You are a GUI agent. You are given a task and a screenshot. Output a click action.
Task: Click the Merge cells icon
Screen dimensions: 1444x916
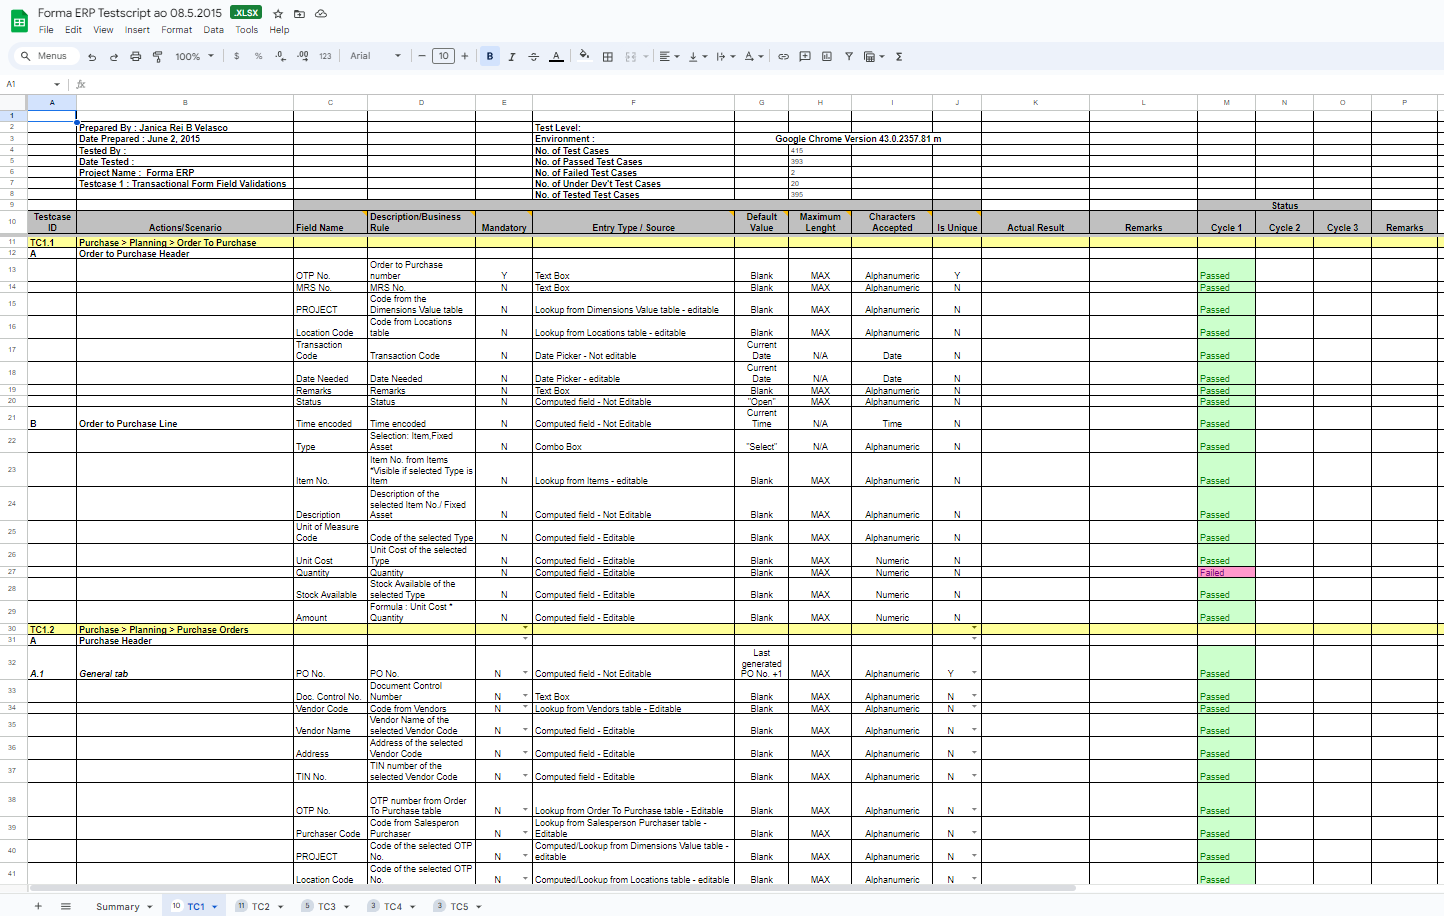631,57
